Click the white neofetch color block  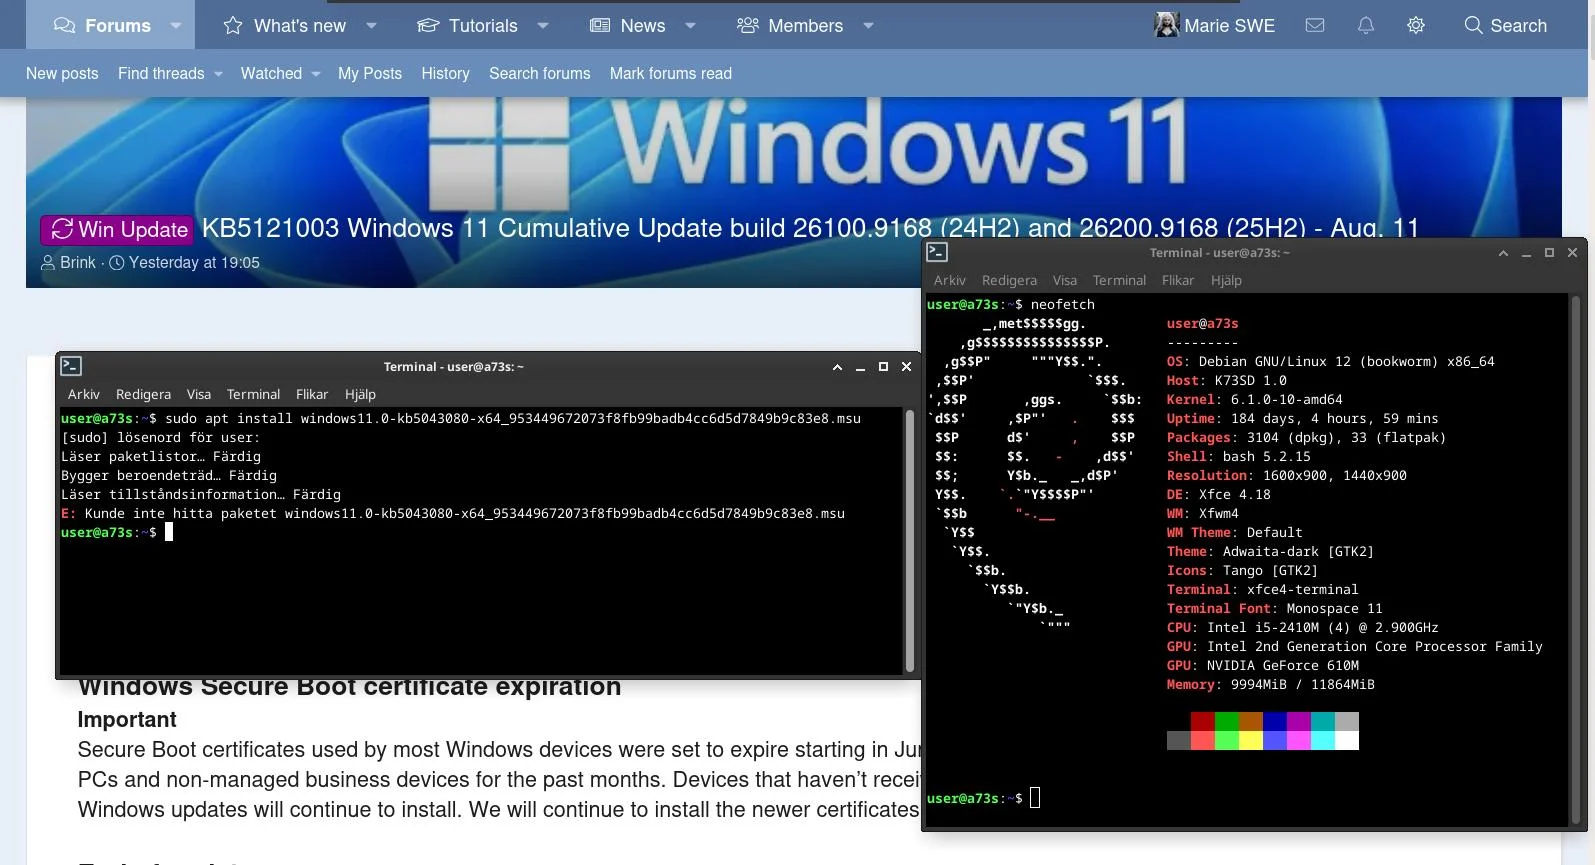[x=1347, y=740]
